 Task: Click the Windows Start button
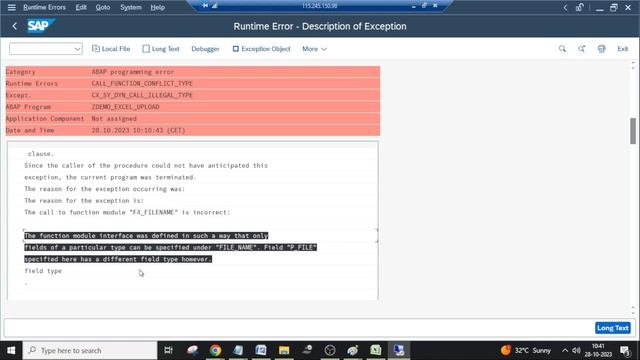pos(11,350)
